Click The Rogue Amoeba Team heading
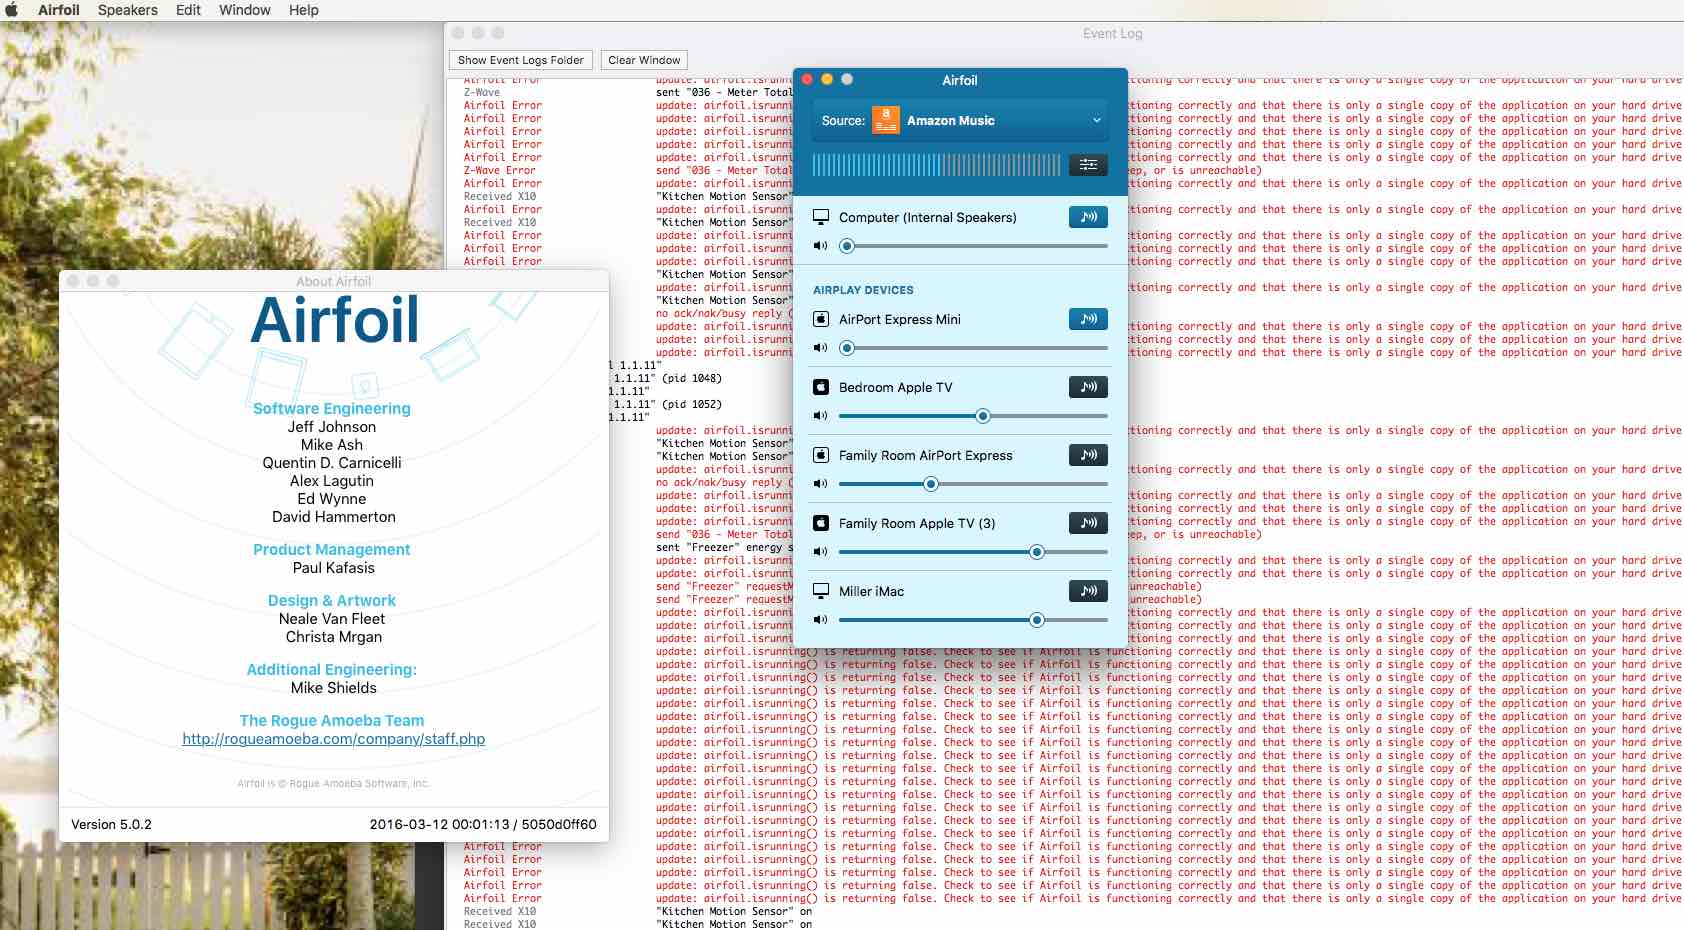This screenshot has width=1684, height=930. click(x=332, y=721)
